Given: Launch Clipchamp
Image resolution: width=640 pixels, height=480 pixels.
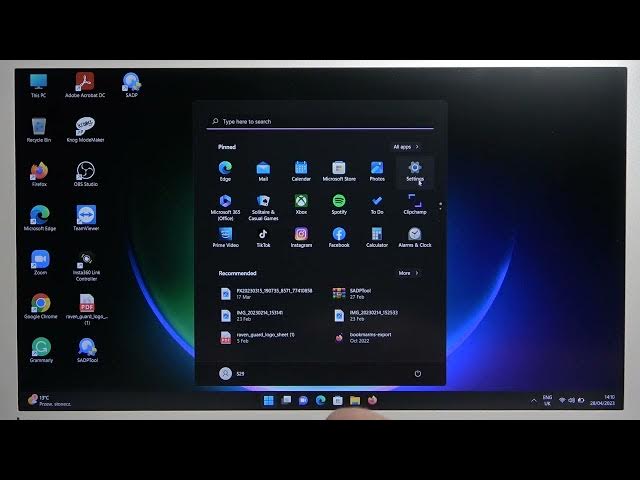Looking at the screenshot, I should pyautogui.click(x=415, y=204).
